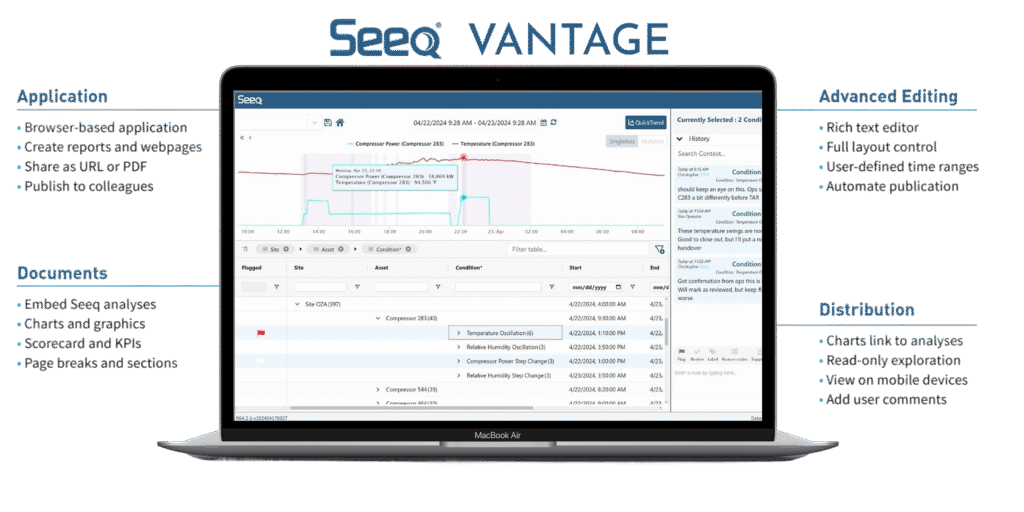Click the Label icon in notes panel
The height and width of the screenshot is (512, 1024).
pyautogui.click(x=712, y=352)
